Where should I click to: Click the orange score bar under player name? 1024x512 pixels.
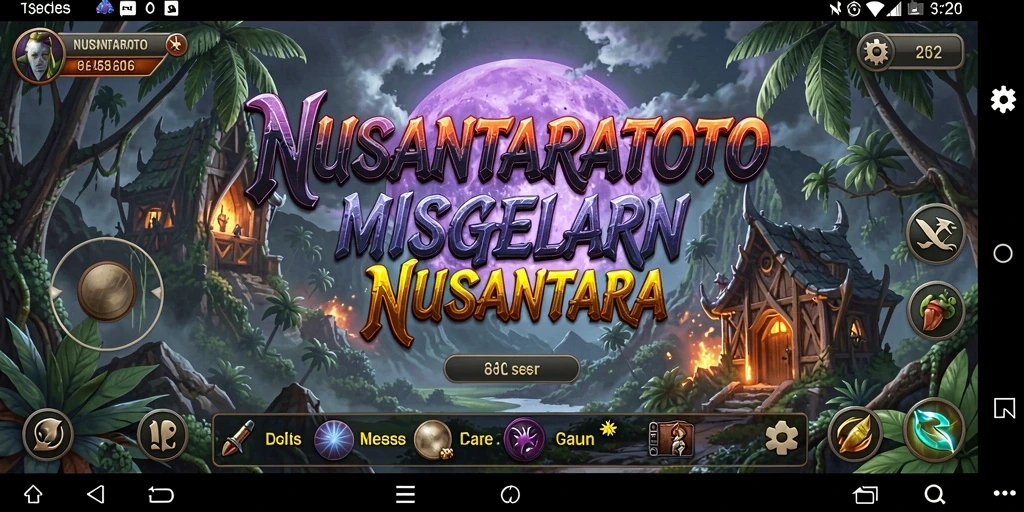coord(111,65)
